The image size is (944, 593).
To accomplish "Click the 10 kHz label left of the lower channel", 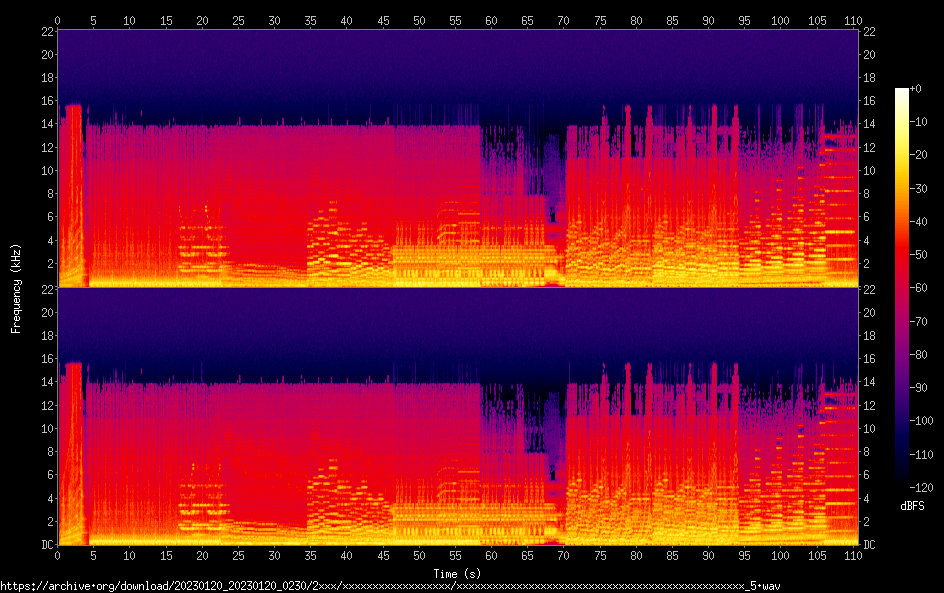I will [x=45, y=428].
